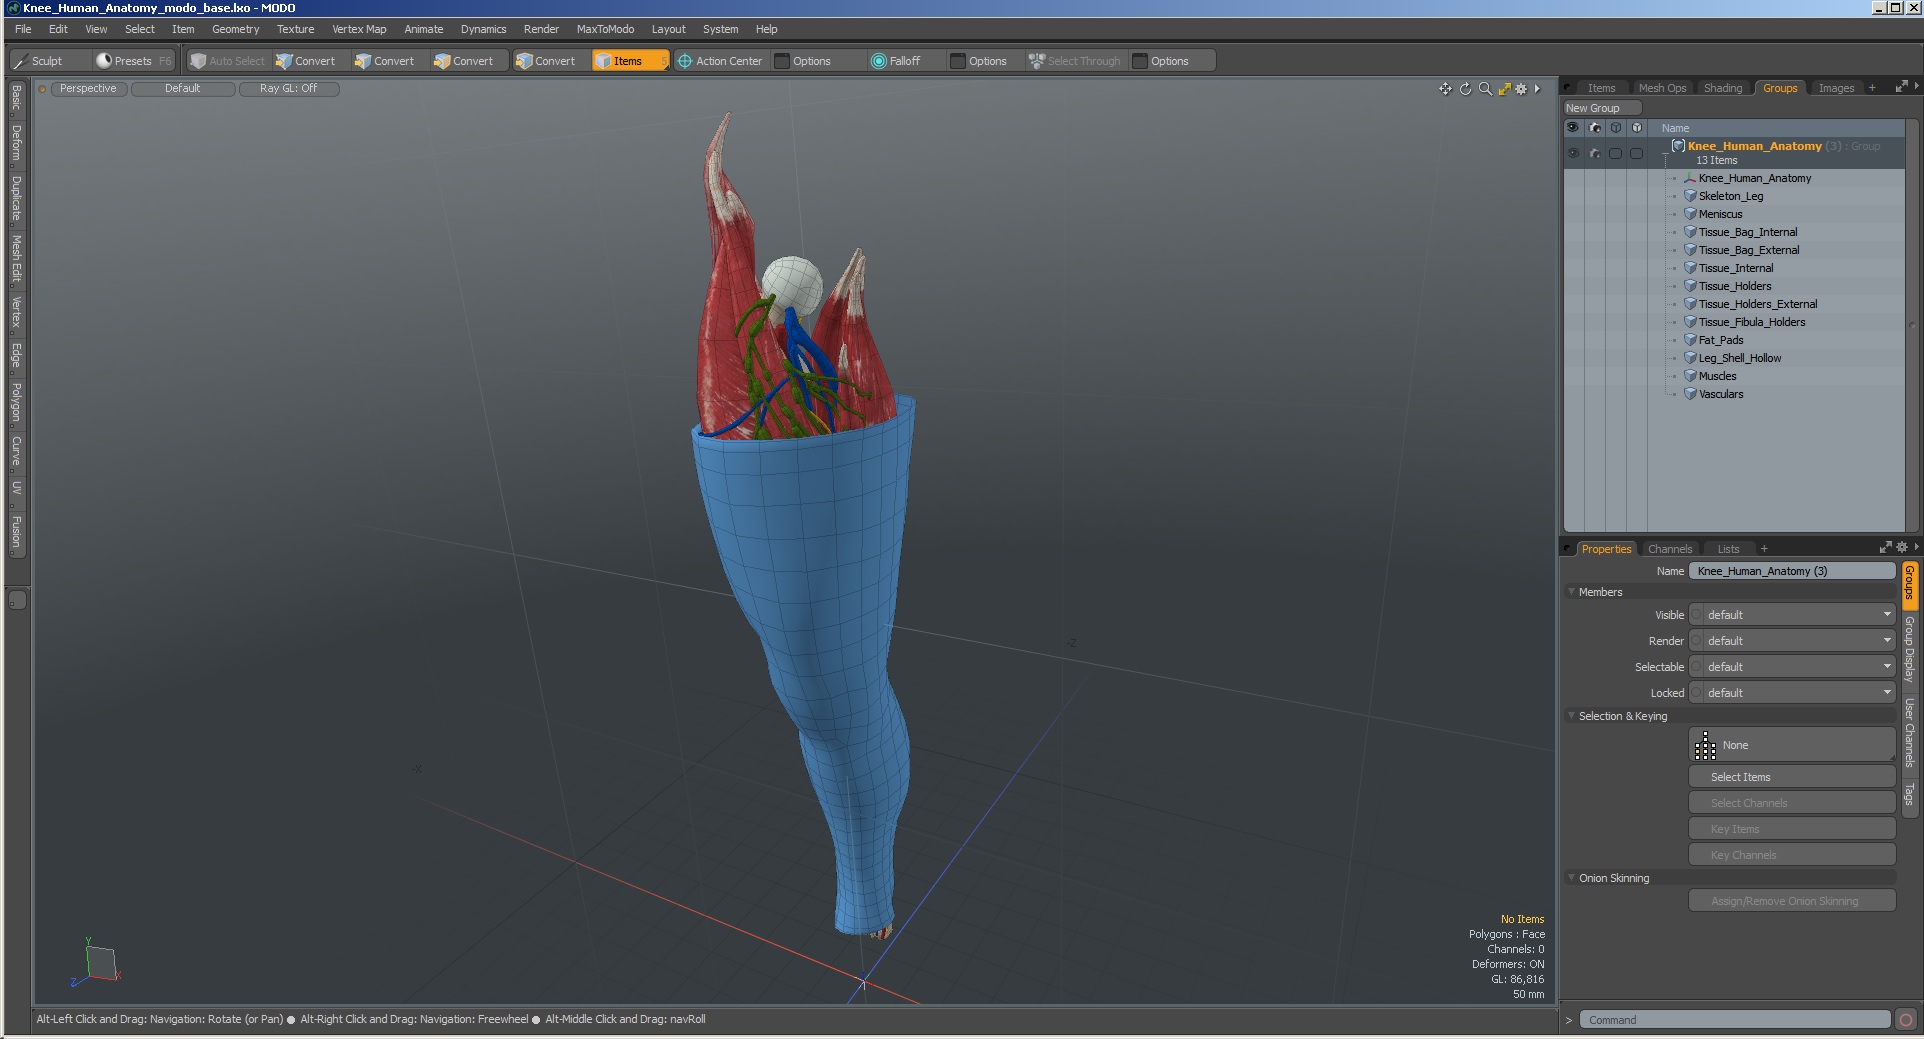Click the viewport pan/move icon

pos(1445,89)
